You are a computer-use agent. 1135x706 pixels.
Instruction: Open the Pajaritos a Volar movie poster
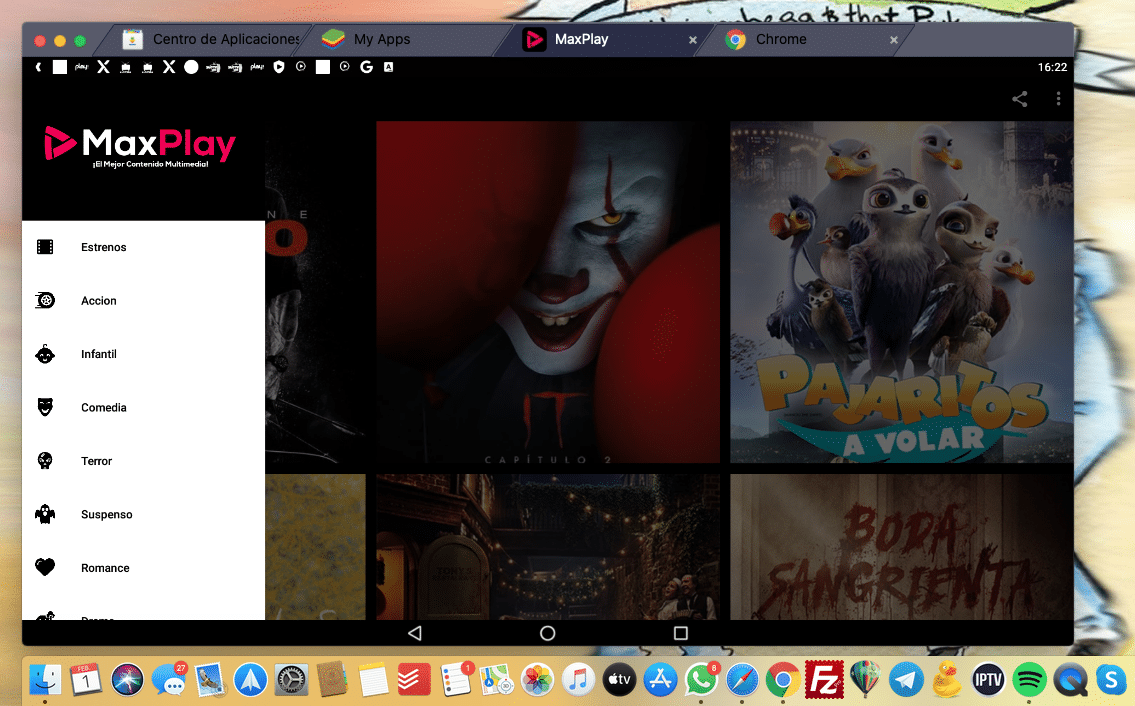coord(900,293)
